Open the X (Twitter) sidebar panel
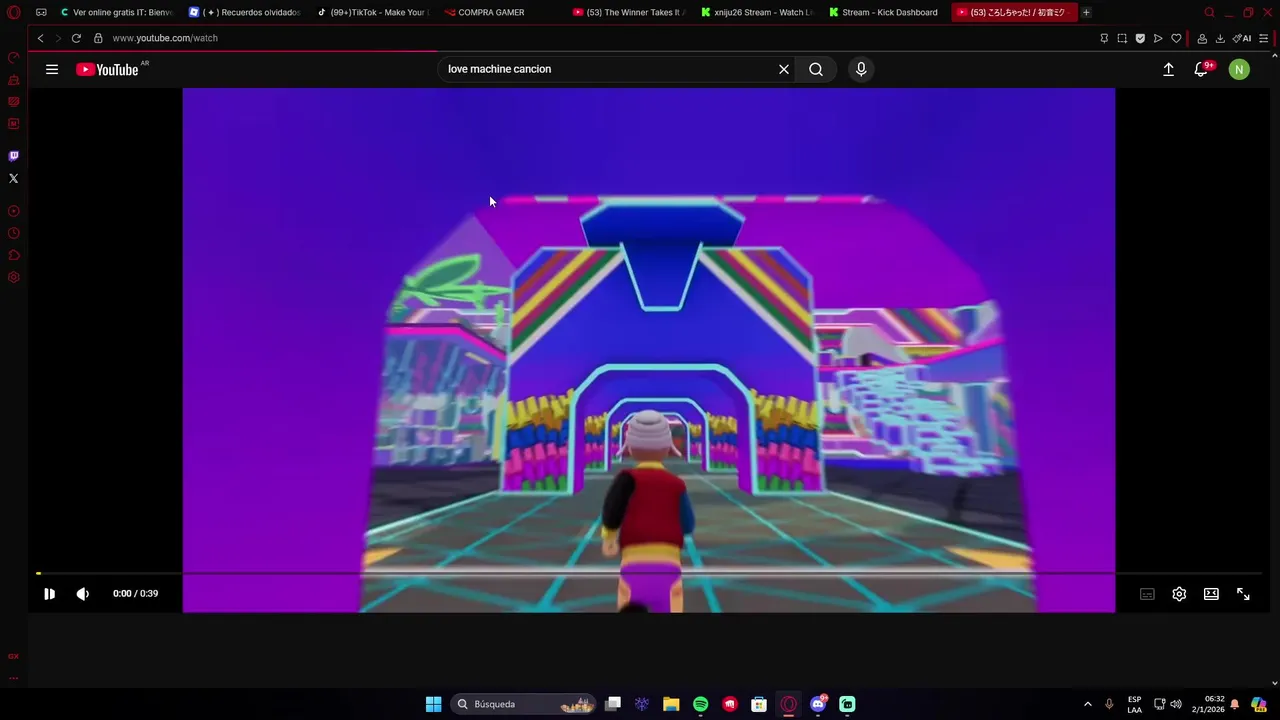The width and height of the screenshot is (1280, 720). (14, 178)
